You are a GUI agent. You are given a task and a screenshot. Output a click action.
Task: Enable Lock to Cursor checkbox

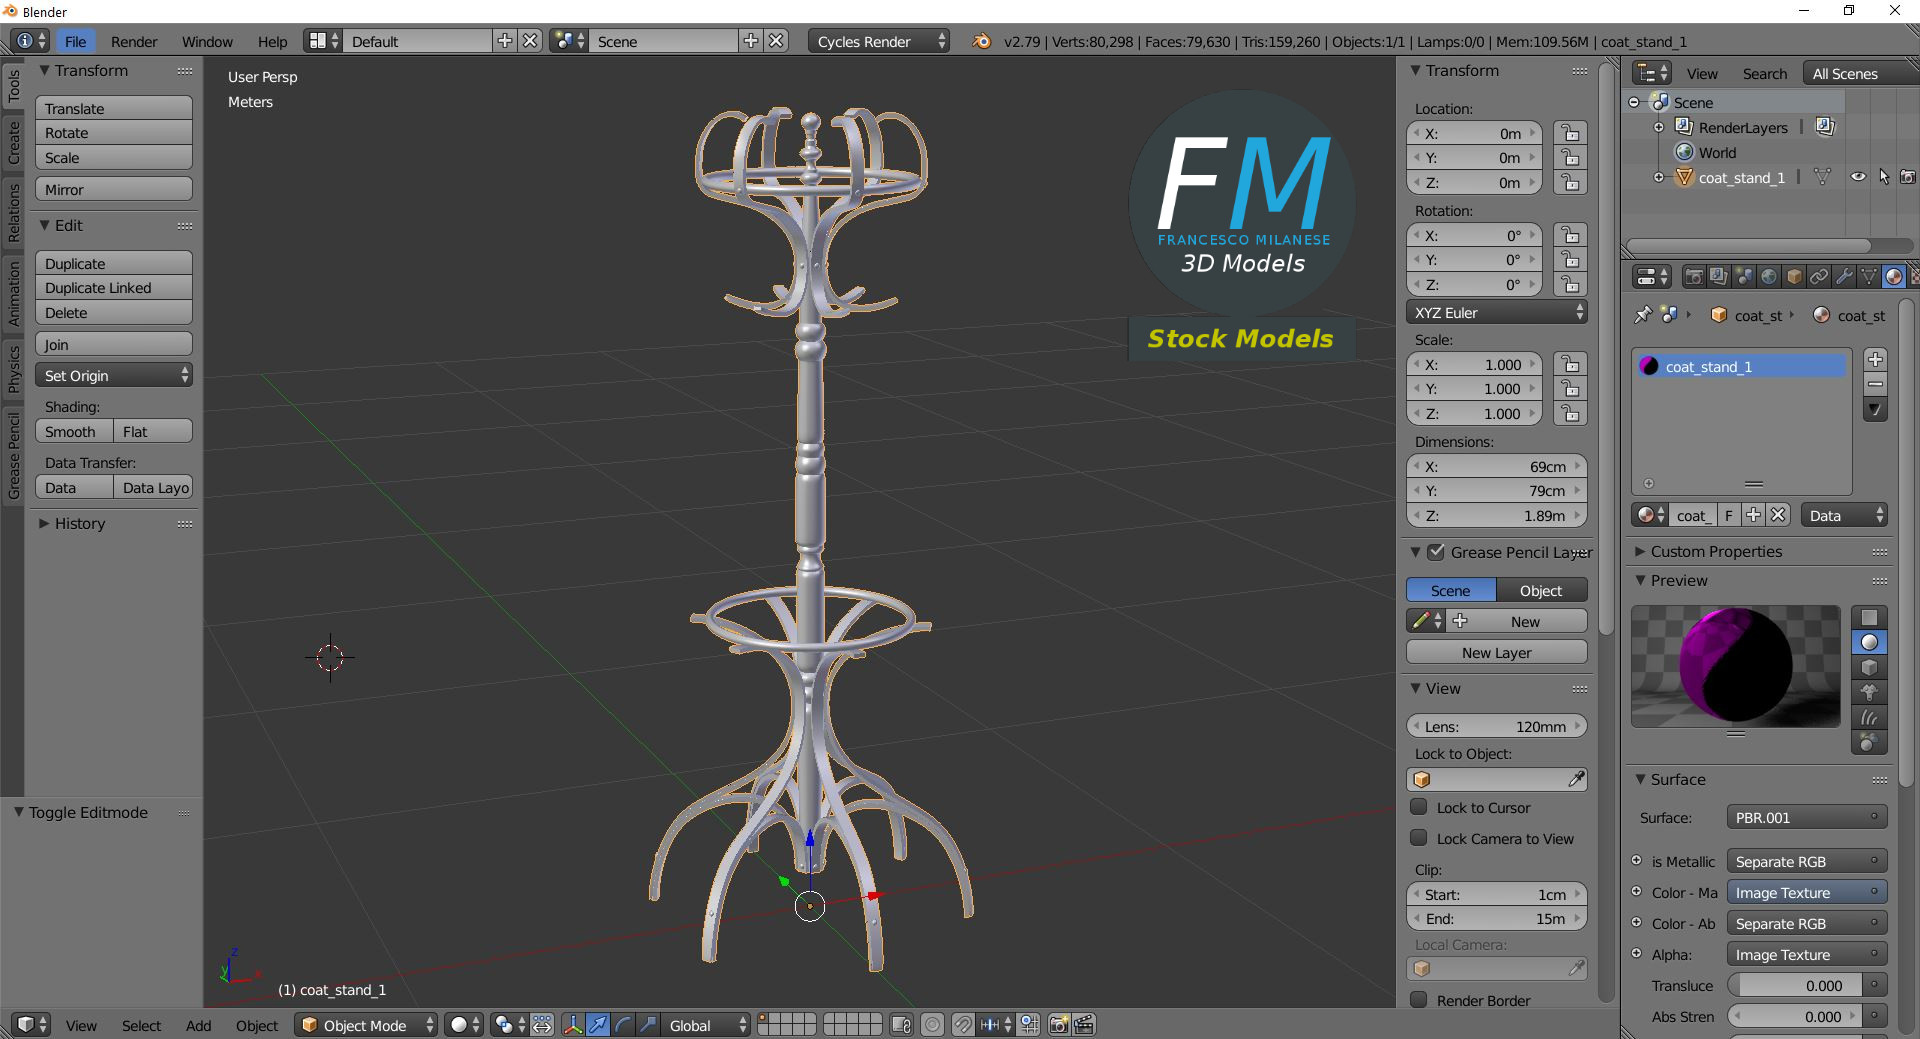point(1418,807)
